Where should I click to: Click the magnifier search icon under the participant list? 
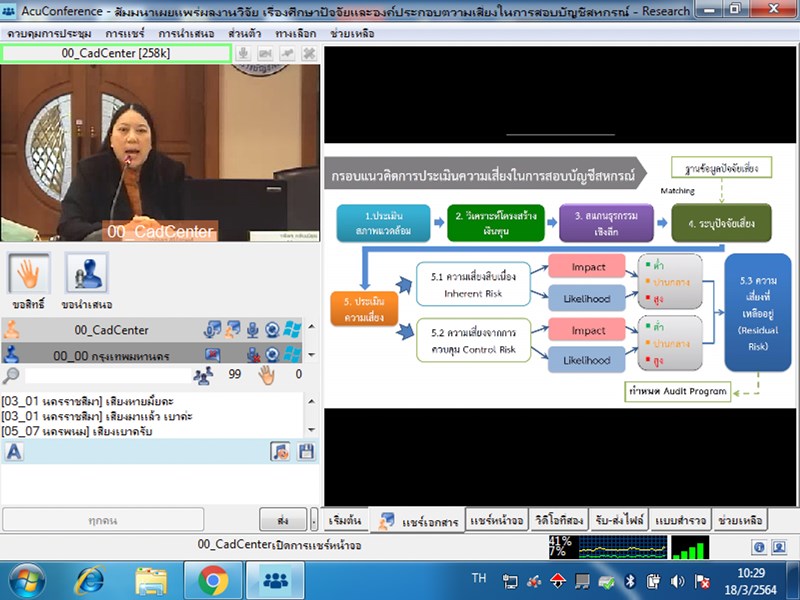pyautogui.click(x=11, y=376)
